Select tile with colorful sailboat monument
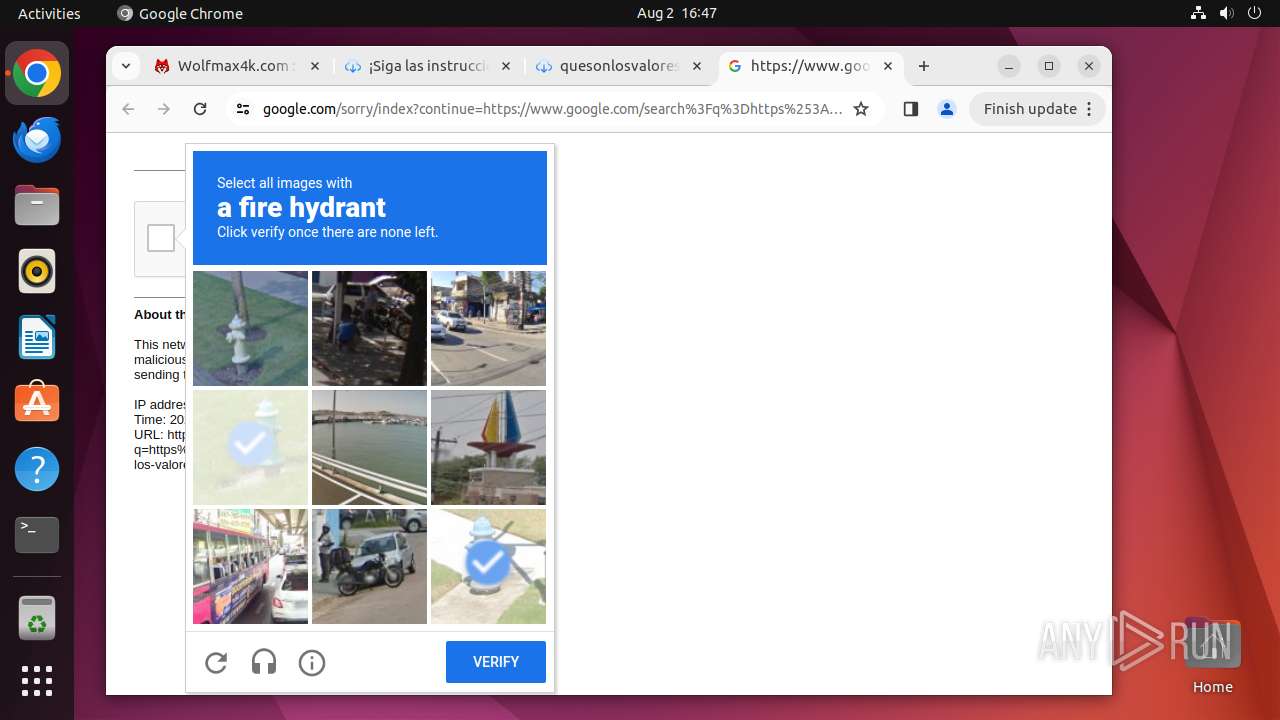The image size is (1280, 720). pyautogui.click(x=488, y=447)
